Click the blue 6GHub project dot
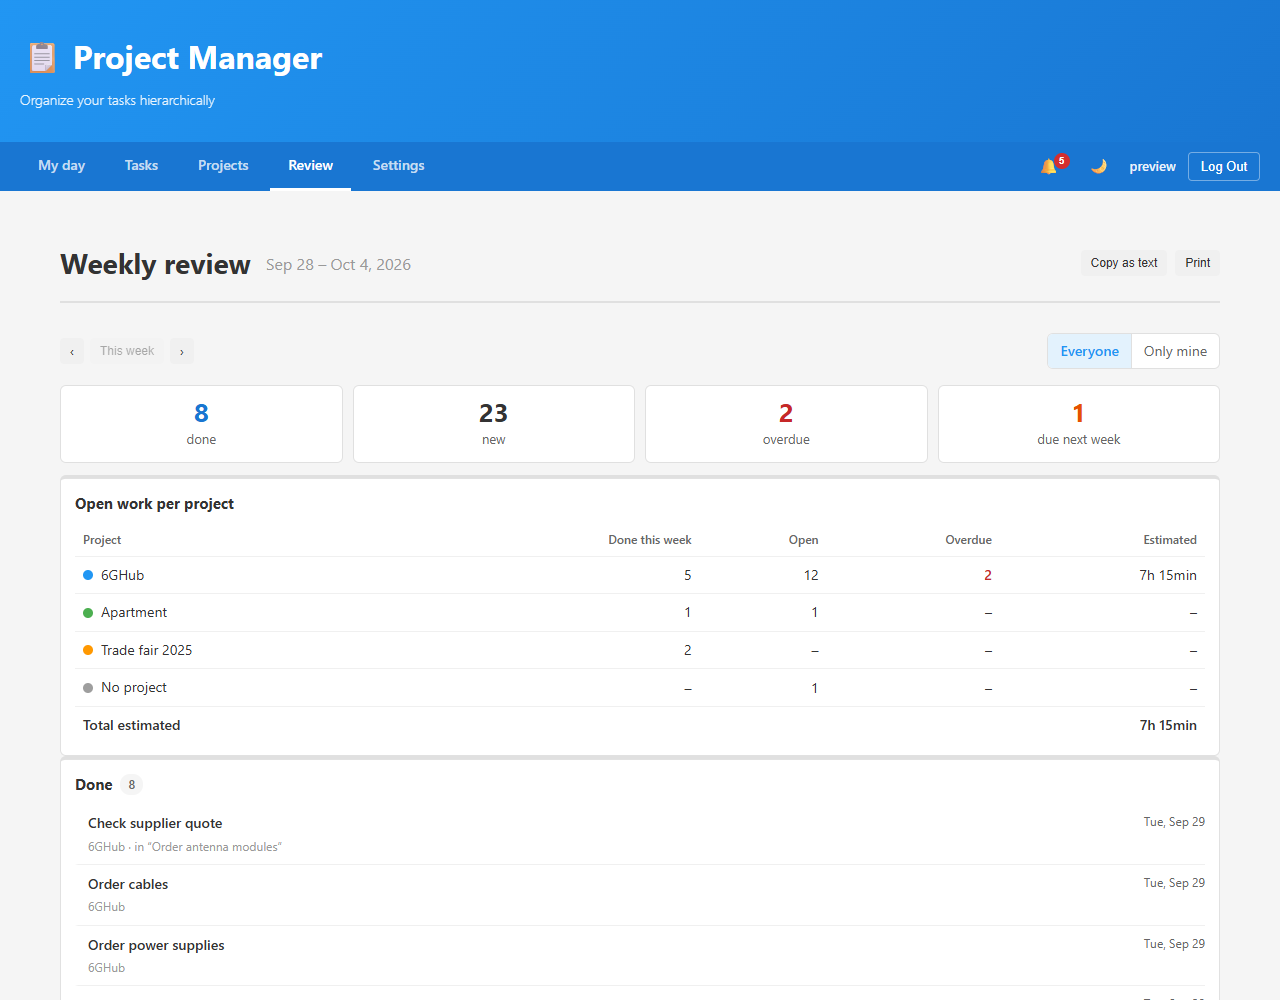 coord(88,575)
